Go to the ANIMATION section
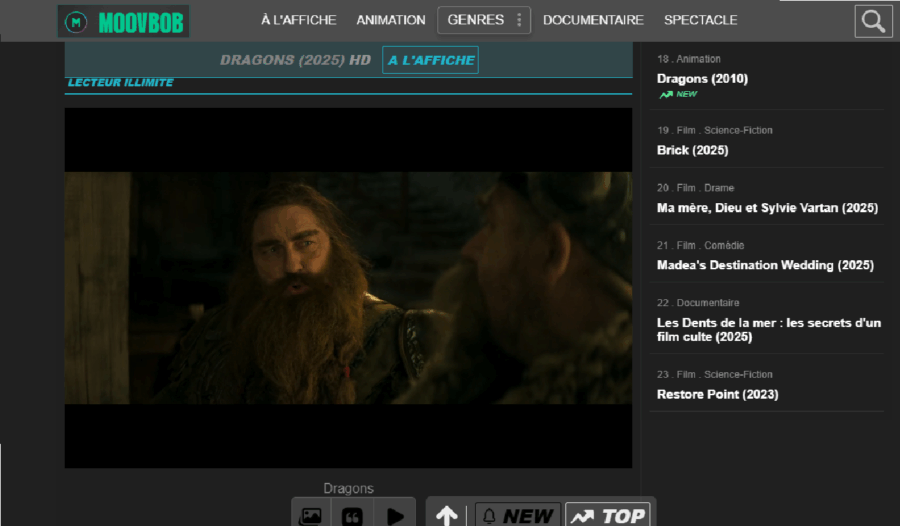Screen dimensions: 900x526 click(391, 20)
